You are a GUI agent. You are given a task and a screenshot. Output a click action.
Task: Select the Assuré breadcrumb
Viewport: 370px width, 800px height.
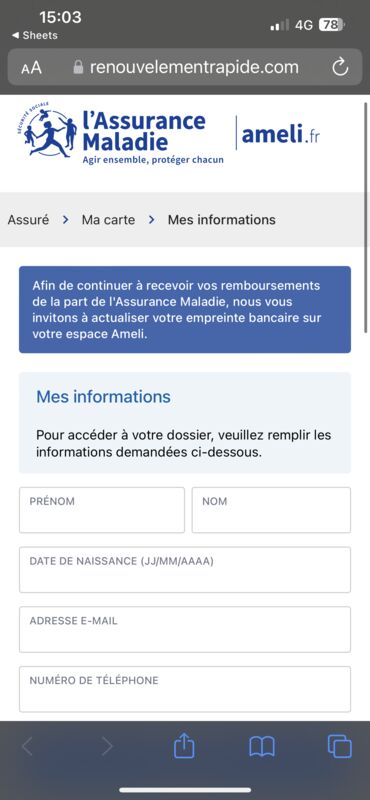28,220
